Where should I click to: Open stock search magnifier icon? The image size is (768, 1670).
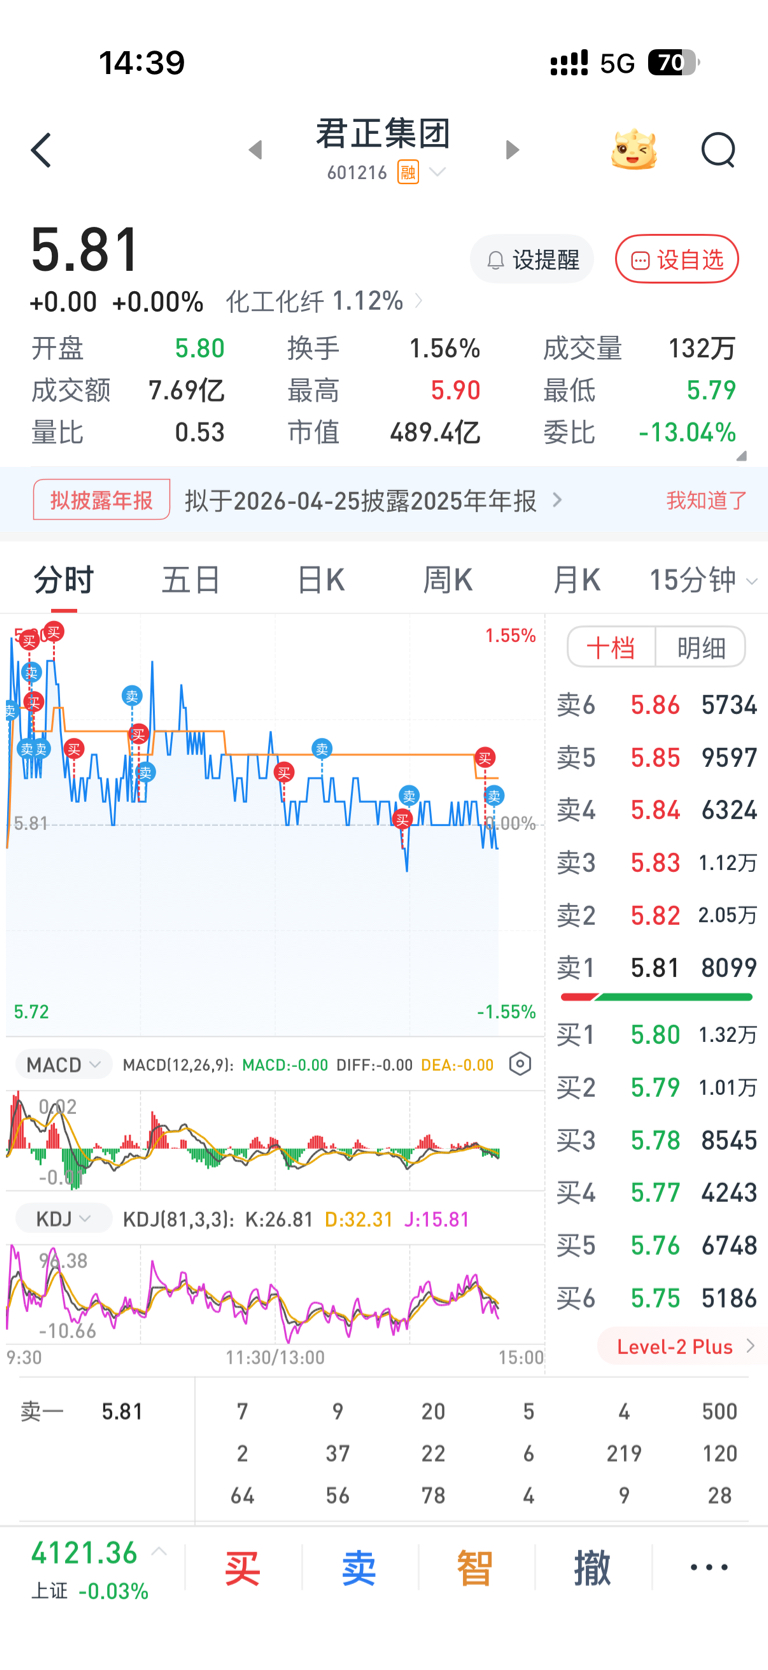(718, 151)
